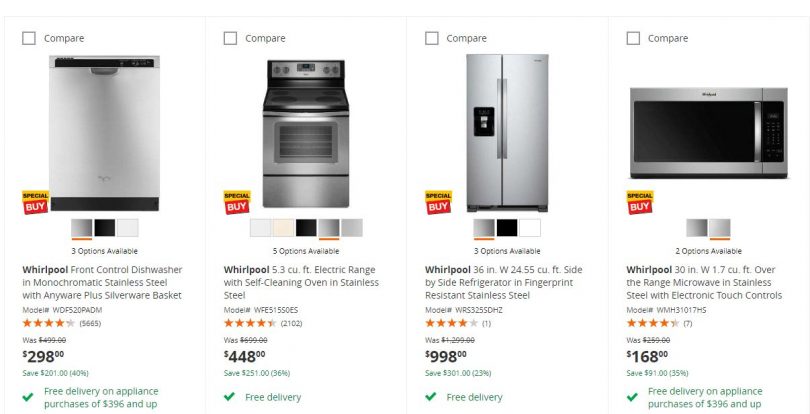
Task: Select black color swatch for the dishwasher
Action: (x=105, y=228)
